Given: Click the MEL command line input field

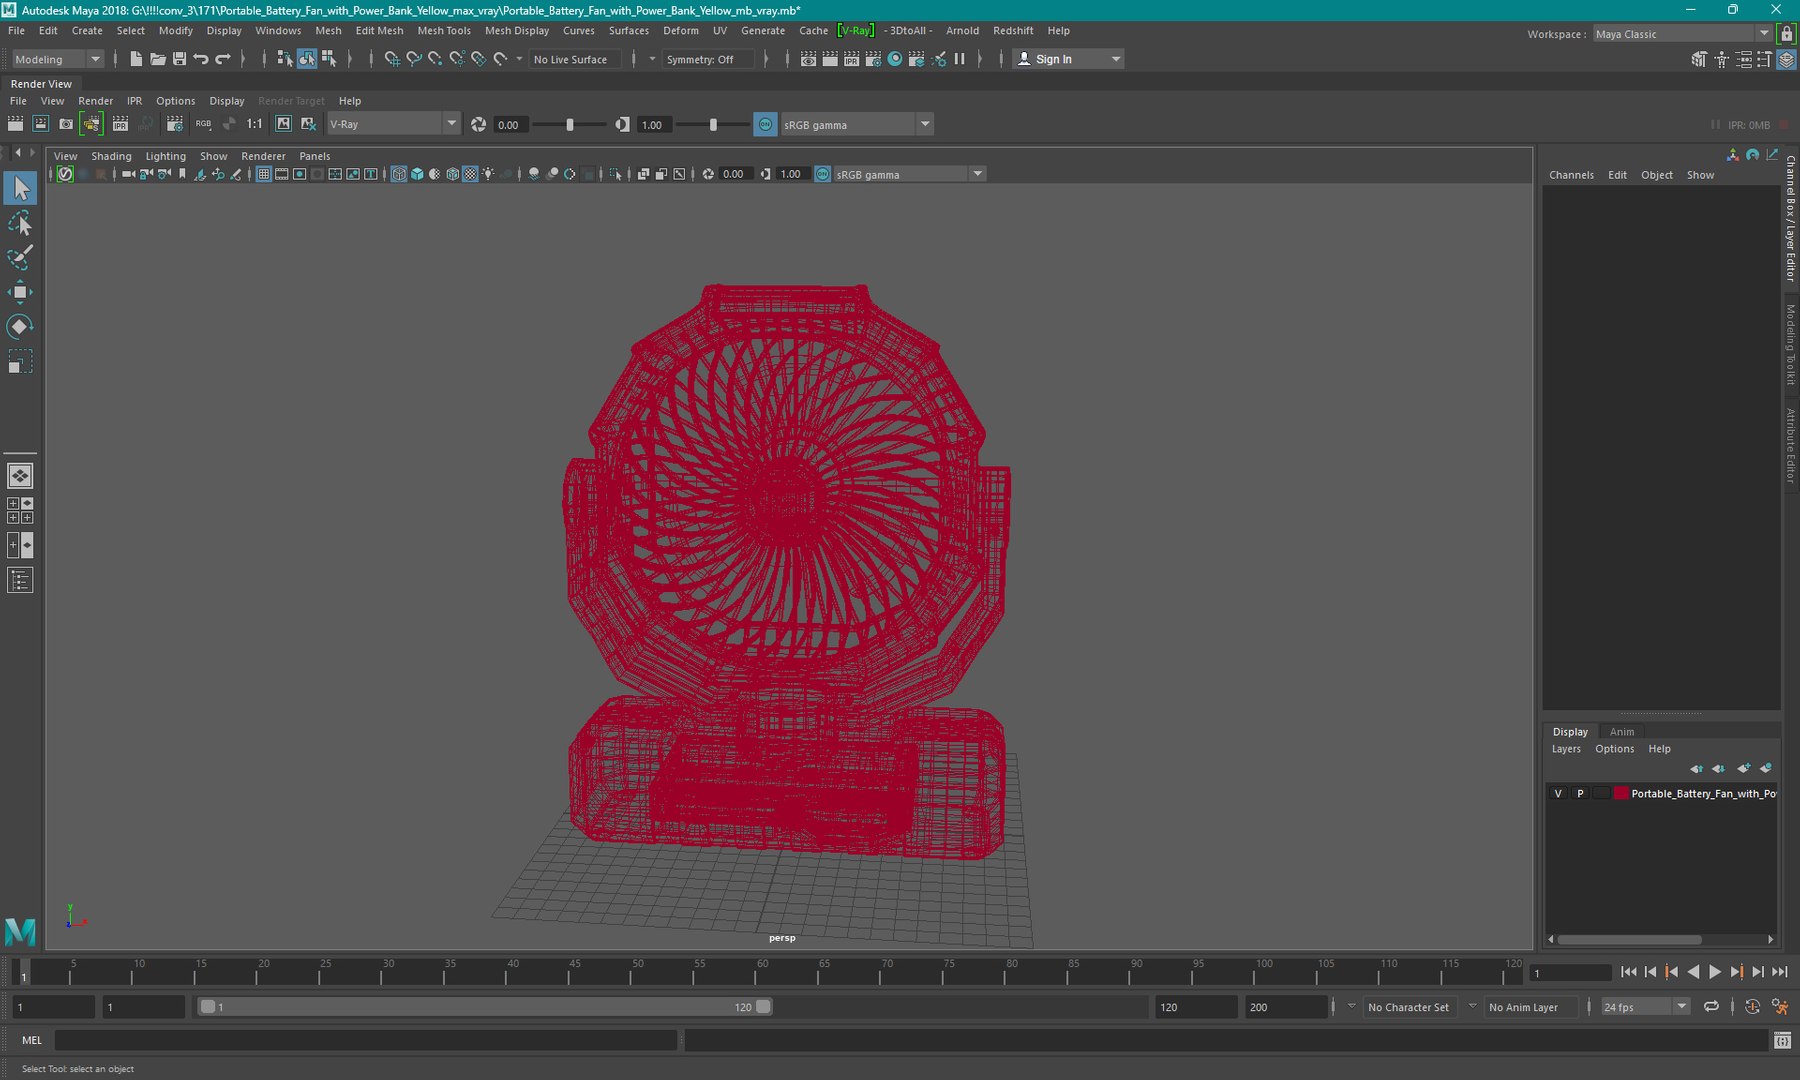Looking at the screenshot, I should click(x=366, y=1041).
